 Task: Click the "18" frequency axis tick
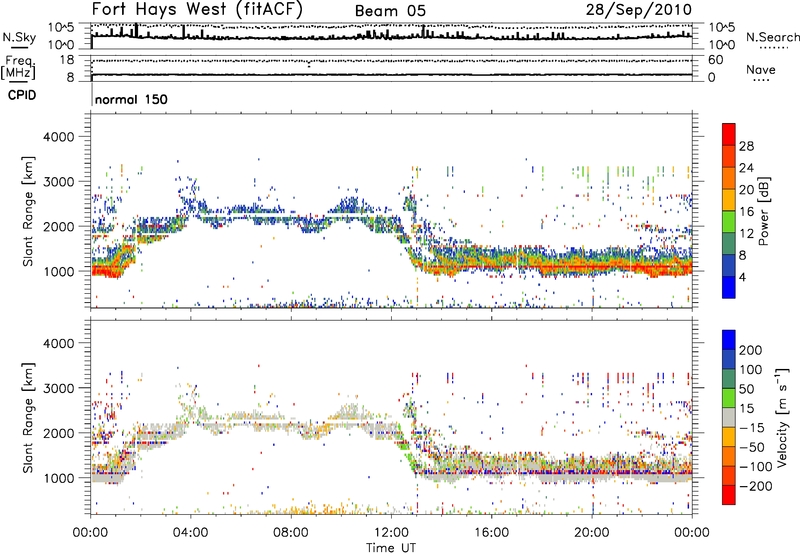pos(66,60)
